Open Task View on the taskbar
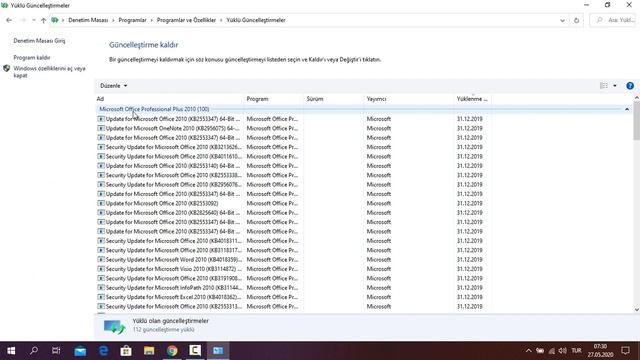The height and width of the screenshot is (360, 640). (56, 351)
